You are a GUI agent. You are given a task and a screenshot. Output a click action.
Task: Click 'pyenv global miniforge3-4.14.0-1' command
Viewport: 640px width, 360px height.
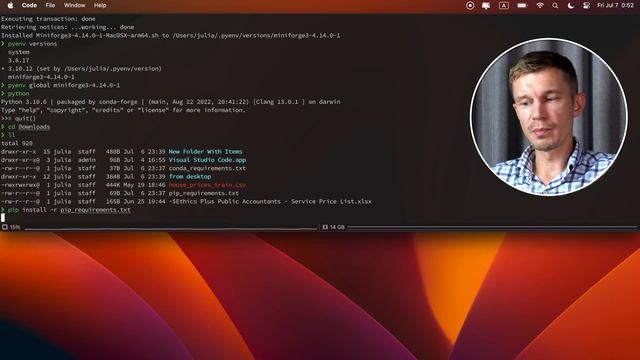[x=64, y=85]
